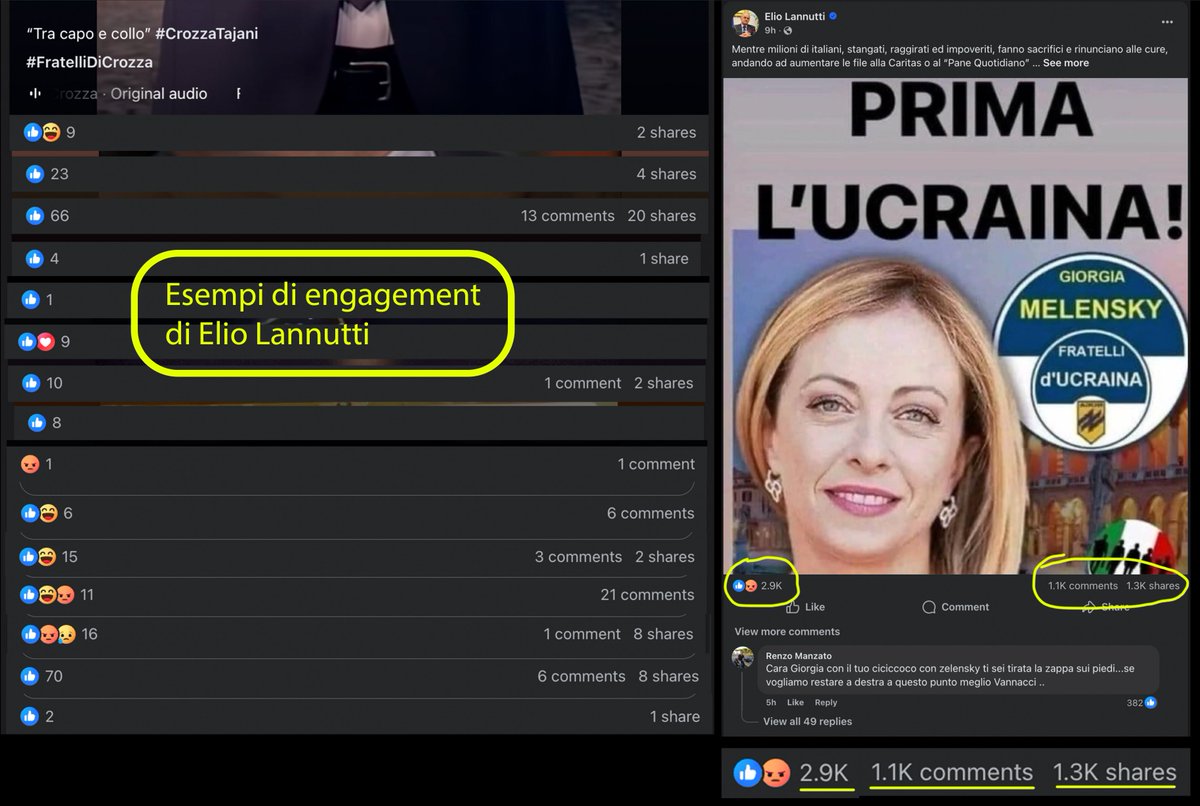The image size is (1200, 806).
Task: Click the 9h timestamp on the post
Action: [770, 31]
